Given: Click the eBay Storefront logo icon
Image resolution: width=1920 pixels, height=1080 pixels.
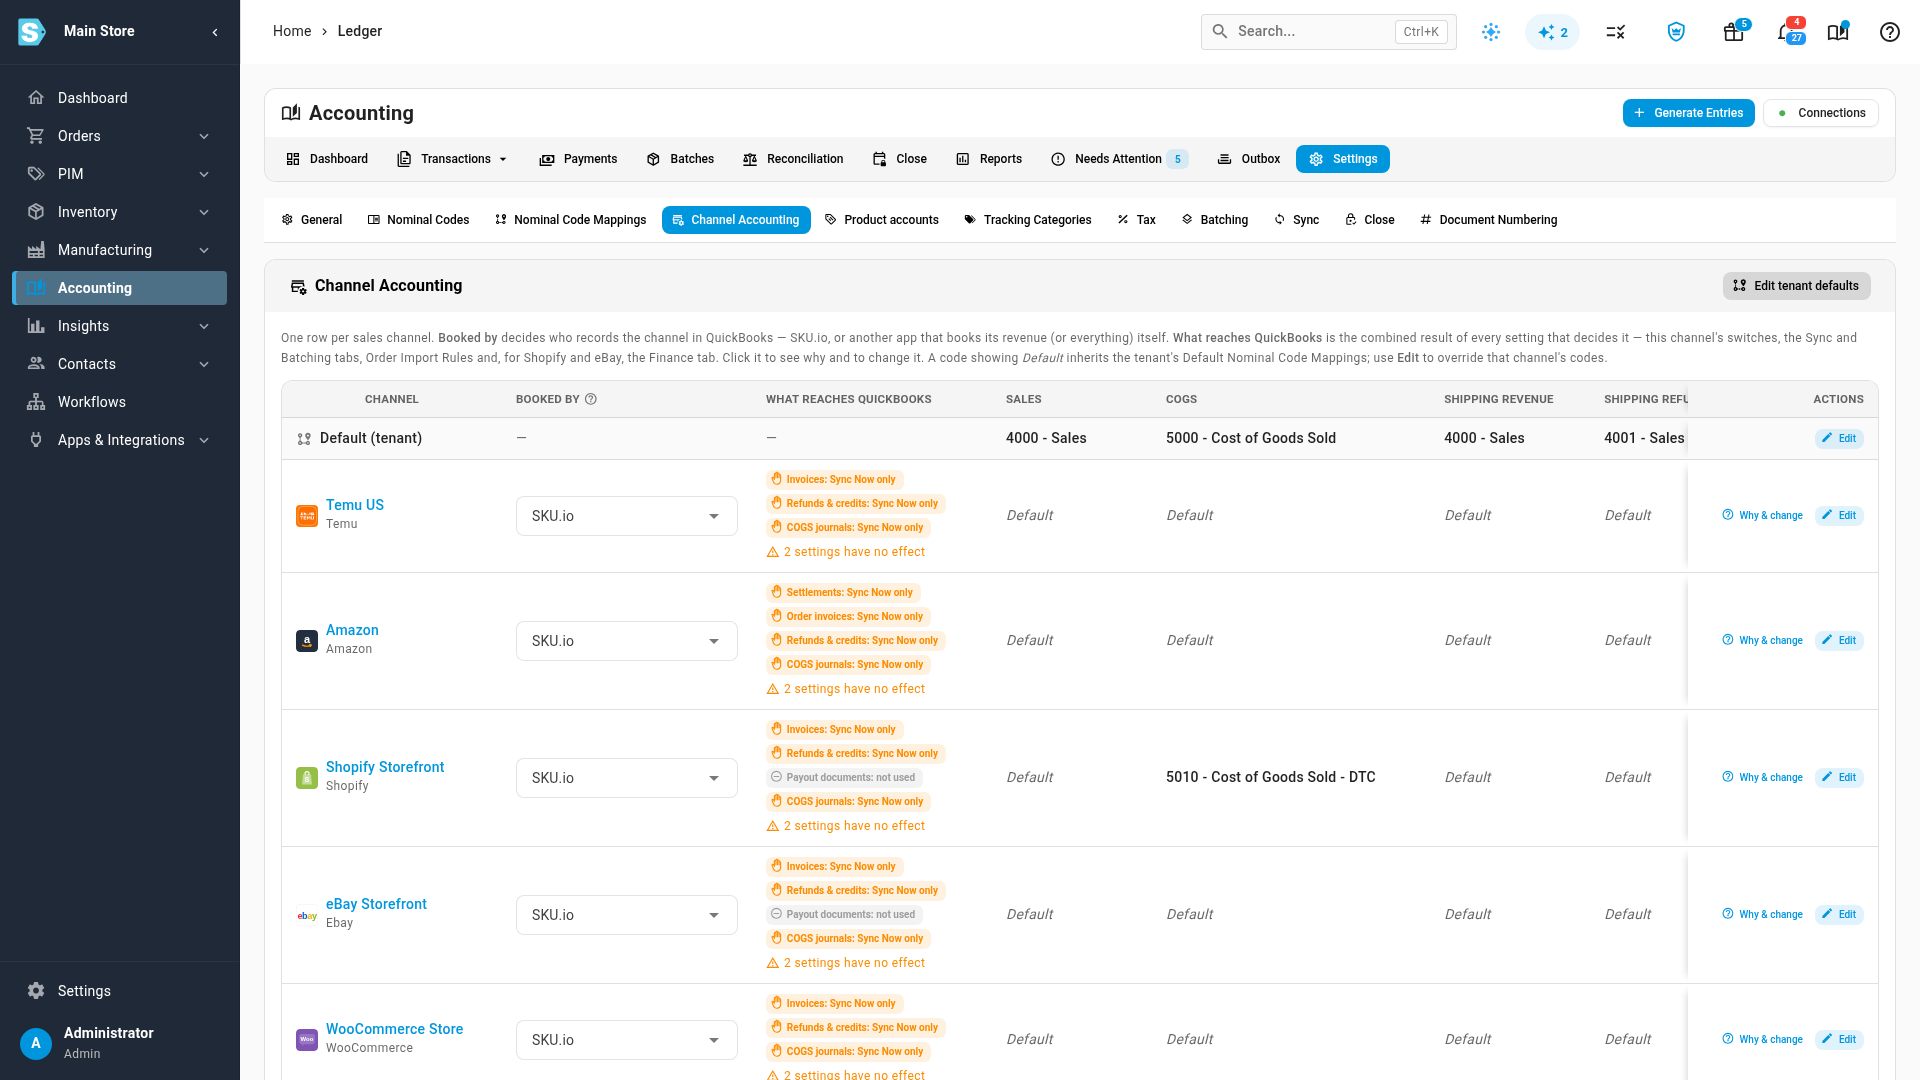Looking at the screenshot, I should pyautogui.click(x=307, y=915).
